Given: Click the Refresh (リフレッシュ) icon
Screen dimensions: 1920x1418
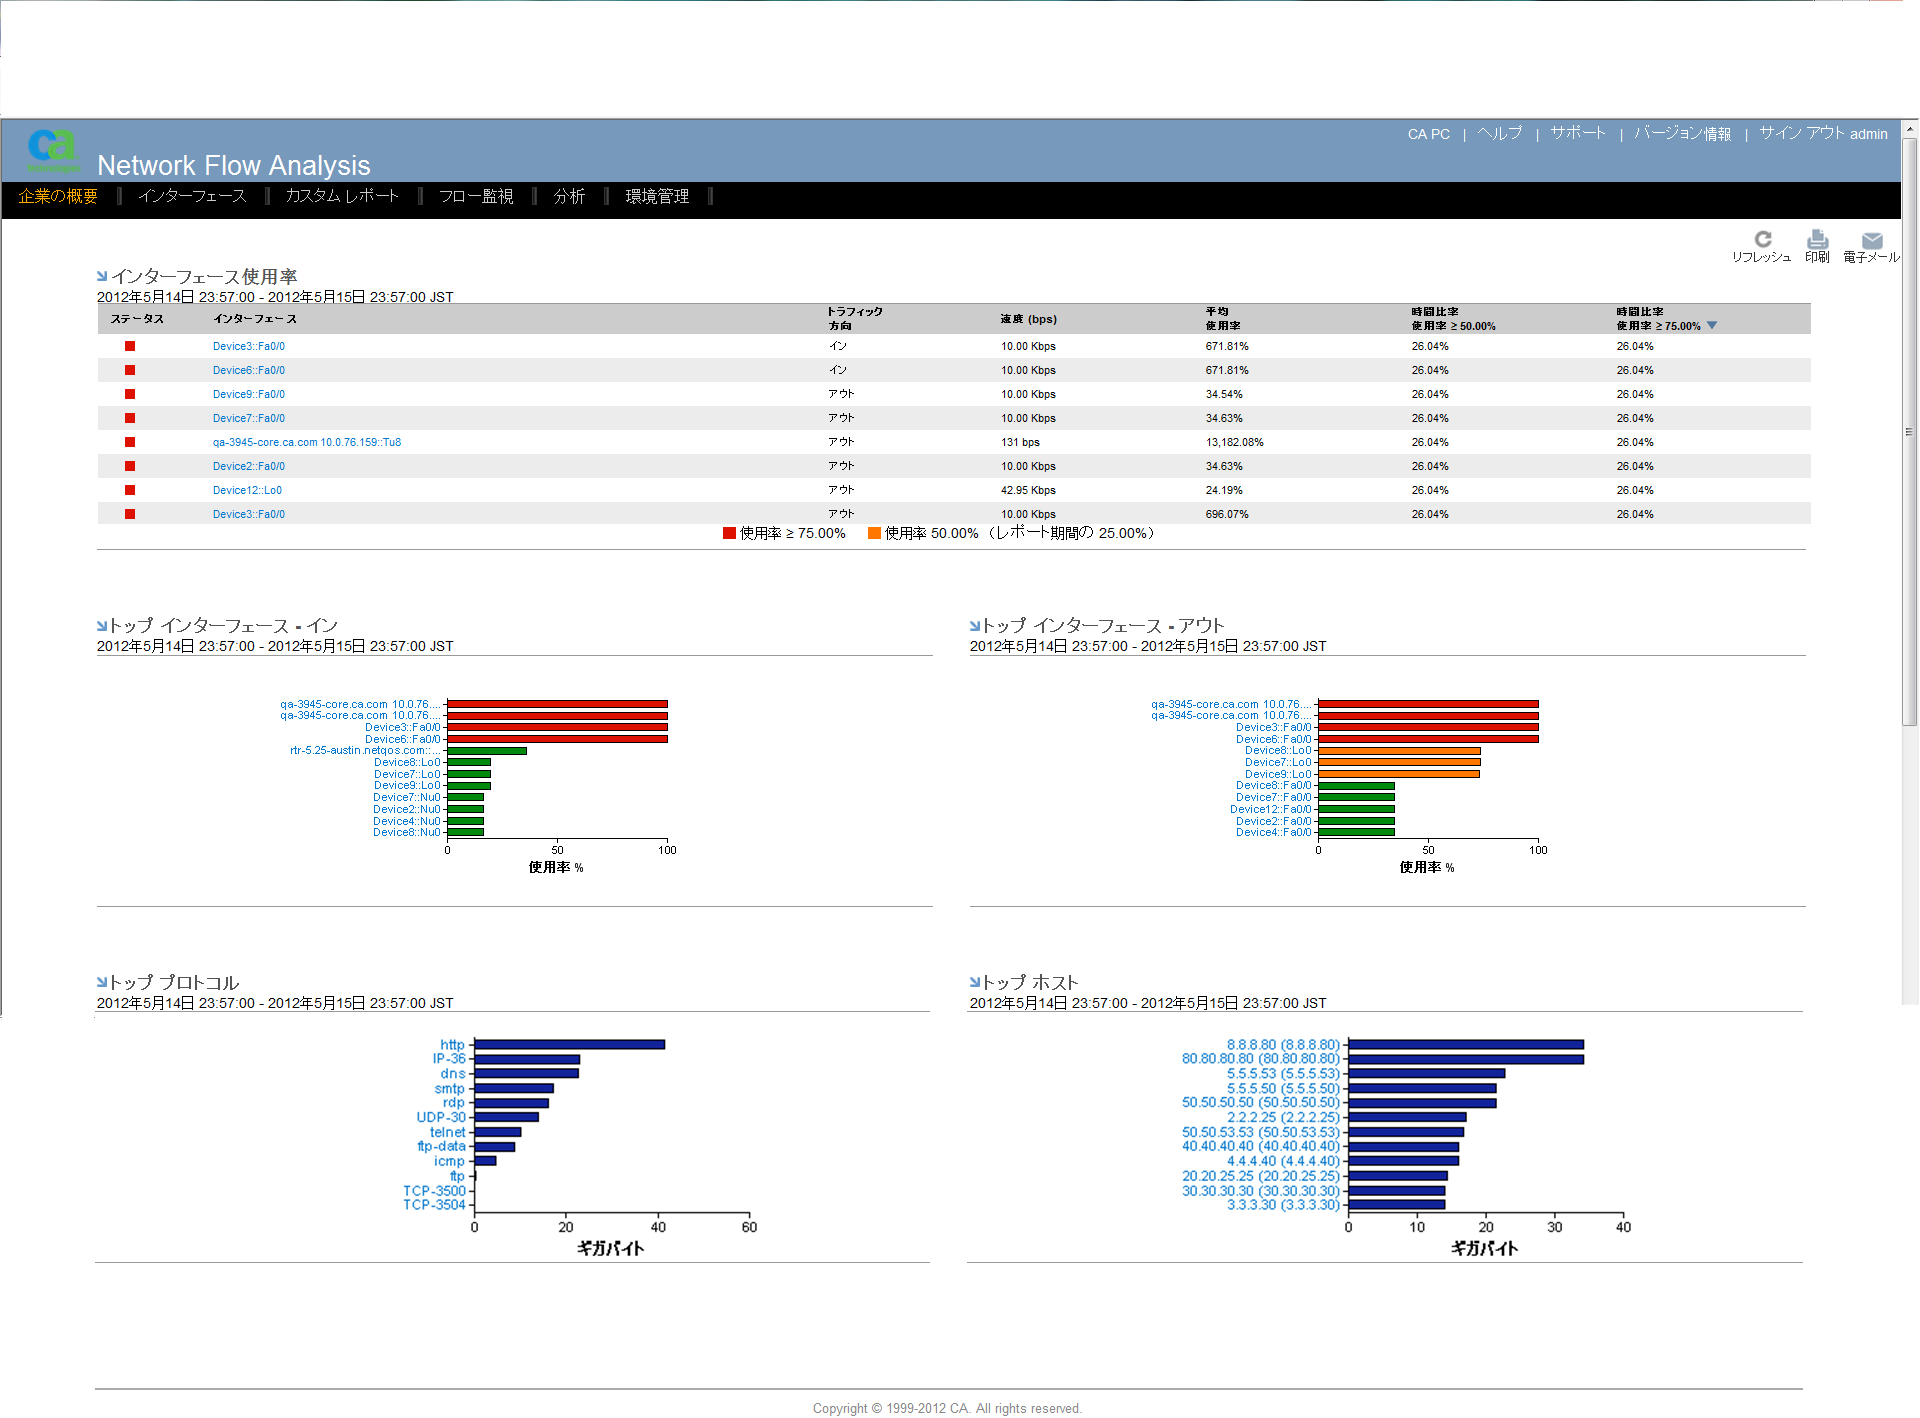Looking at the screenshot, I should (1762, 240).
